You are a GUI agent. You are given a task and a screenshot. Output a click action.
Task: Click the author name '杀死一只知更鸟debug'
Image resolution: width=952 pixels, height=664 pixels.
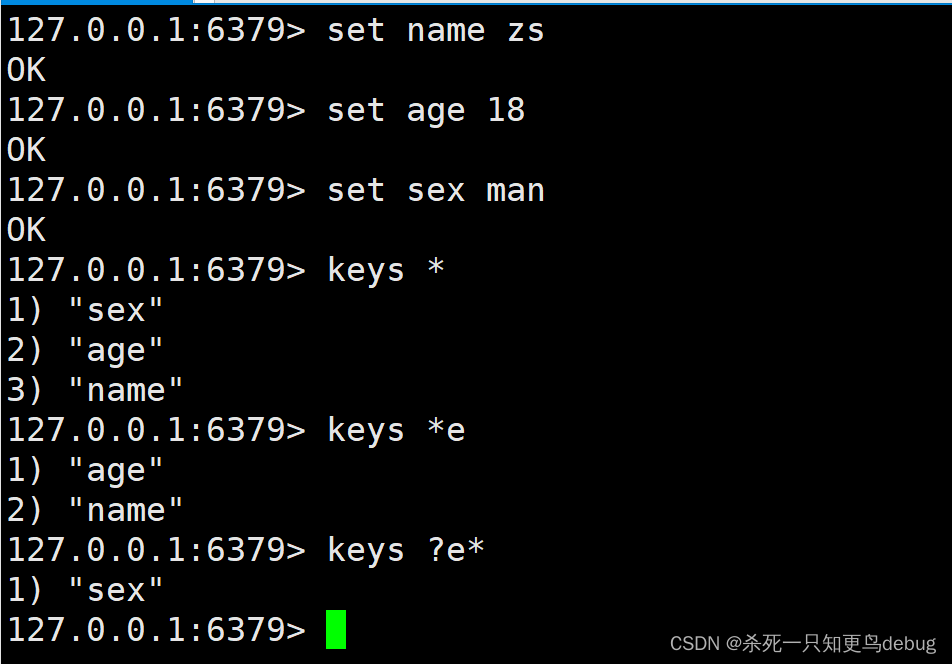coord(838,643)
